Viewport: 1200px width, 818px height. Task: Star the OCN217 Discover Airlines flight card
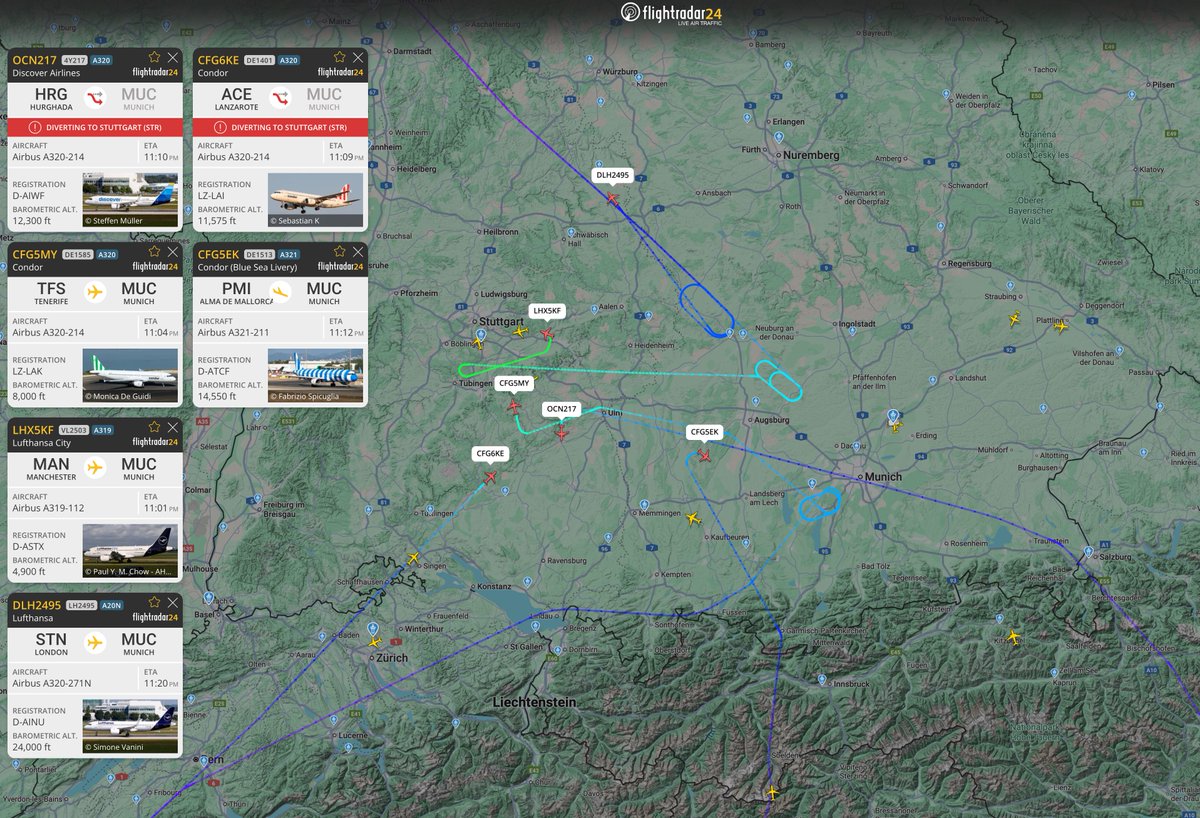point(154,57)
